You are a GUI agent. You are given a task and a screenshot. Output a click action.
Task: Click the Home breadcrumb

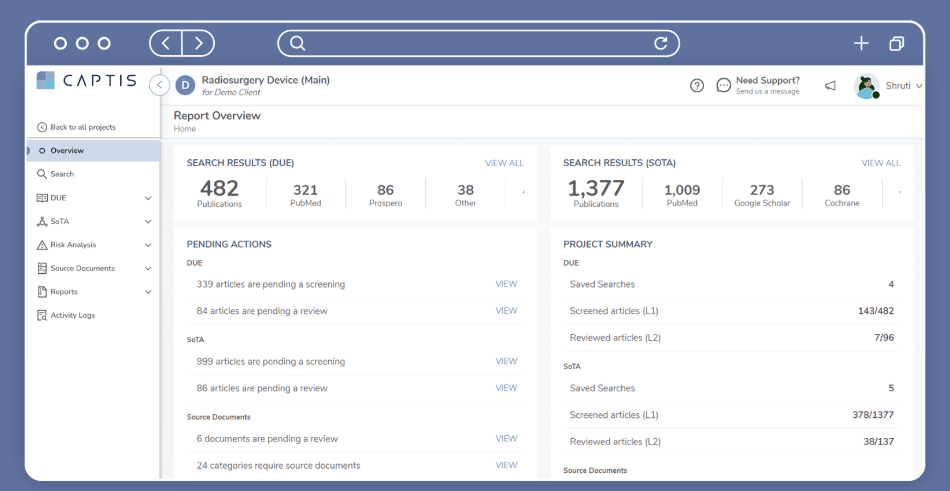(x=185, y=129)
